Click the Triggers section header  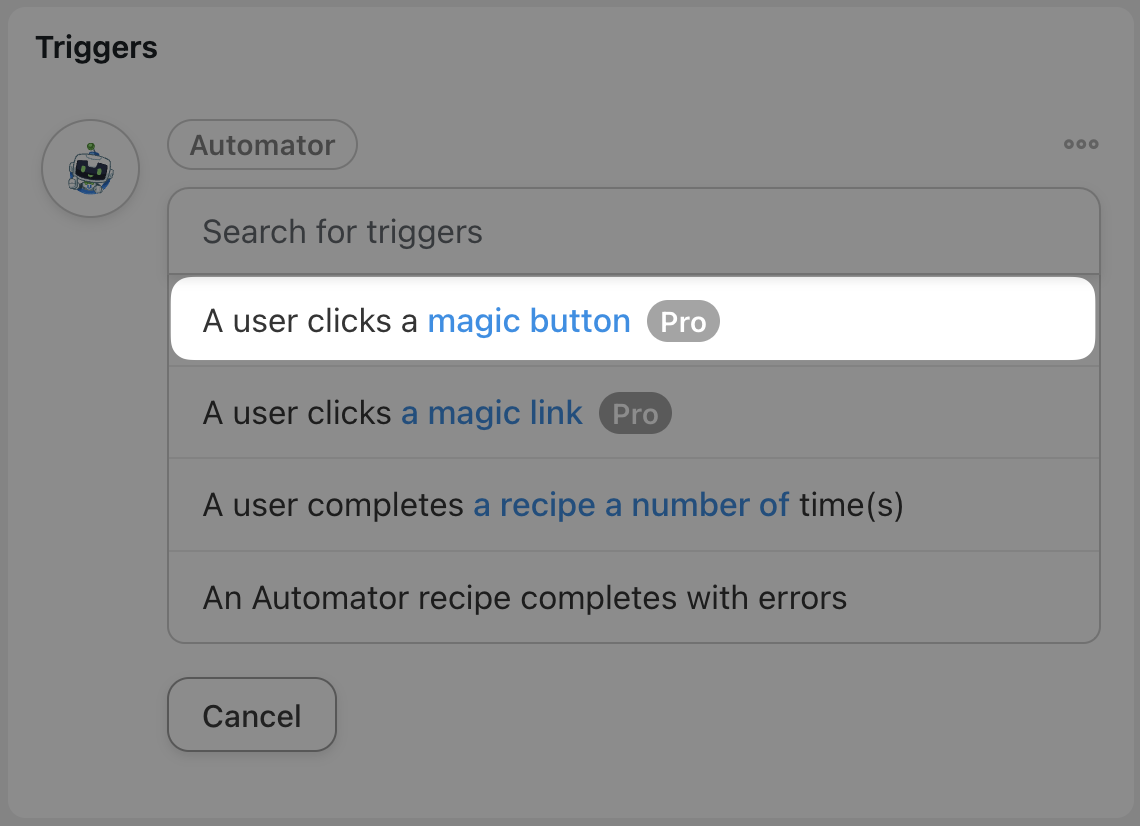click(x=96, y=47)
